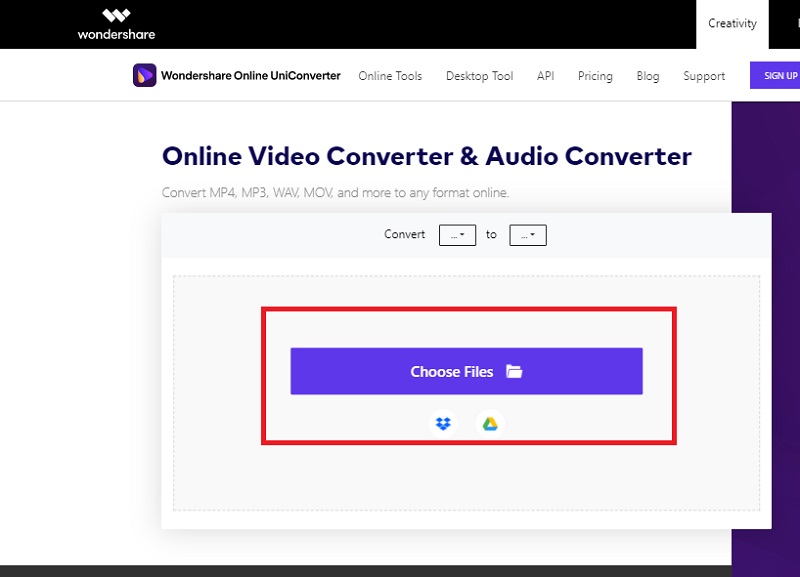Open the target format dropdown after to
Viewport: 800px width, 577px height.
528,235
